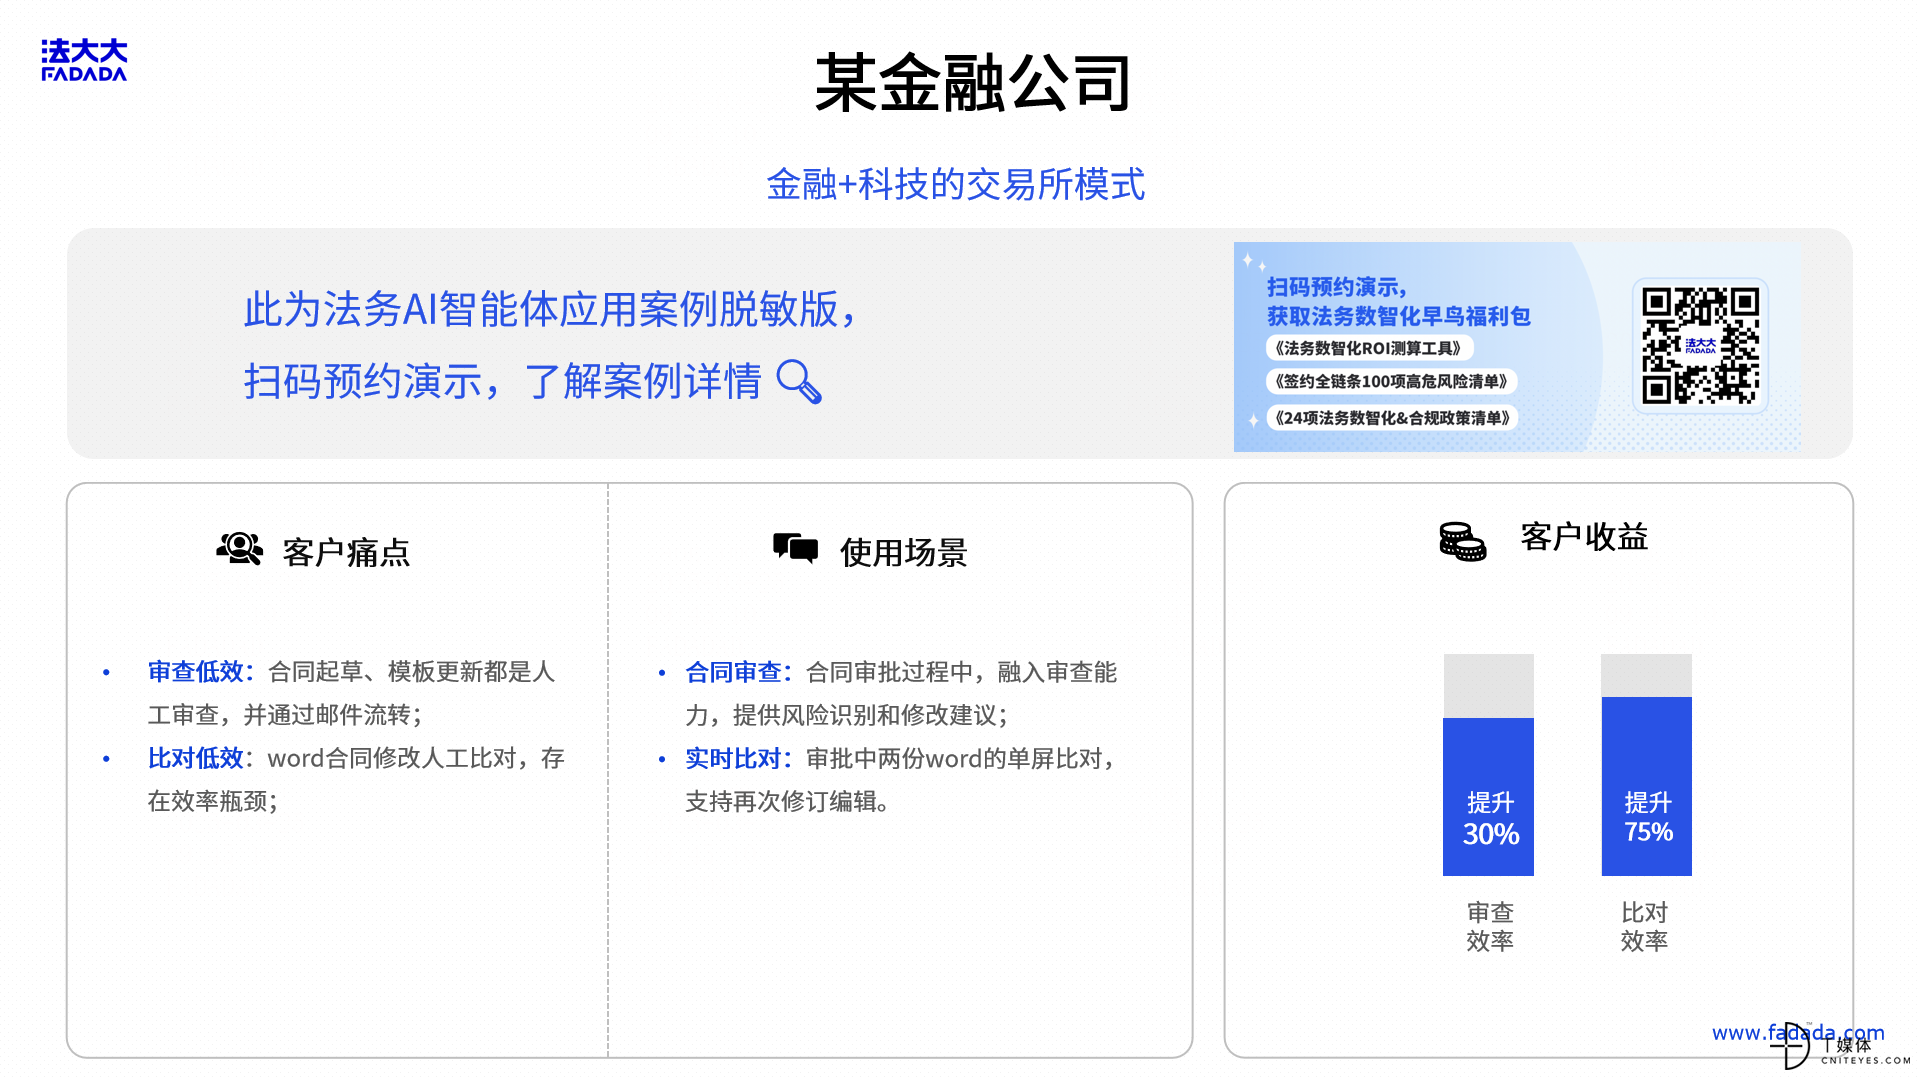Click the 客户痛点 heading
Image resolution: width=1920 pixels, height=1080 pixels.
tap(346, 552)
